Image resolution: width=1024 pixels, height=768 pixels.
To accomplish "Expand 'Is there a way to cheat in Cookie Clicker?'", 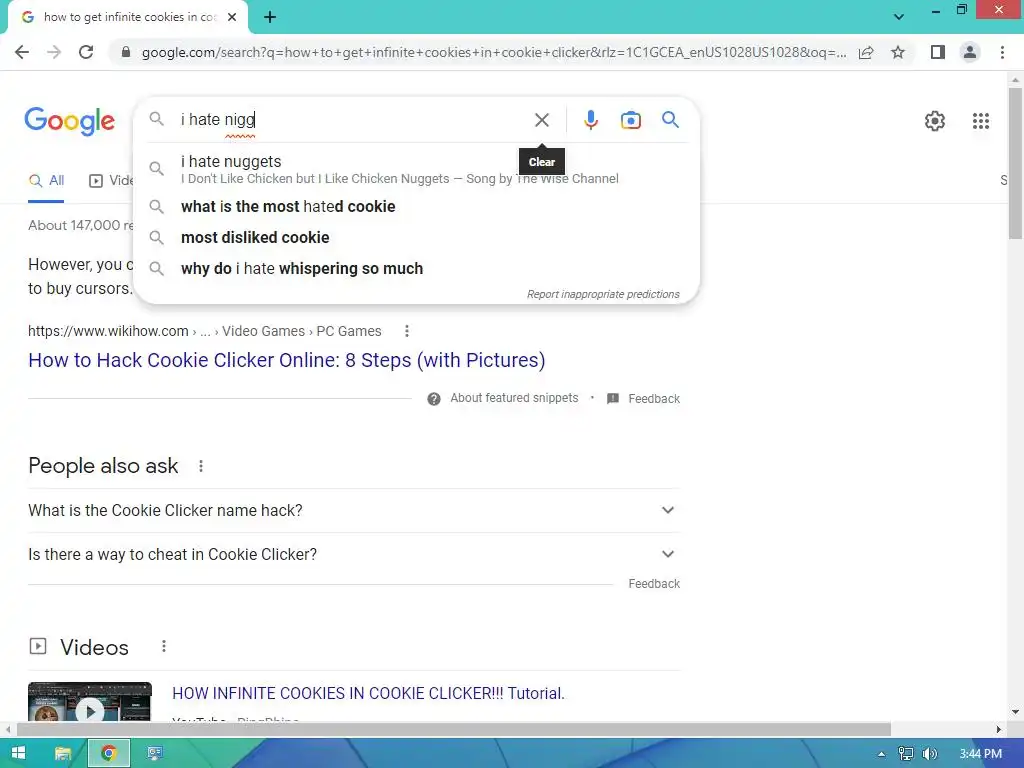I will pyautogui.click(x=353, y=554).
